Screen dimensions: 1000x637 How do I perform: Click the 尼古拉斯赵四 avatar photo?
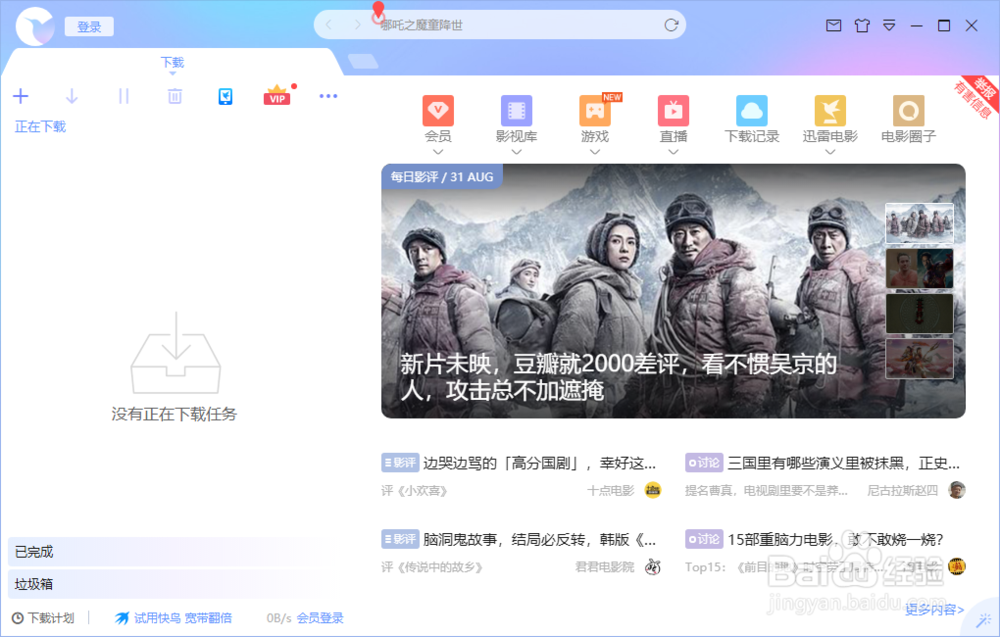coord(957,490)
